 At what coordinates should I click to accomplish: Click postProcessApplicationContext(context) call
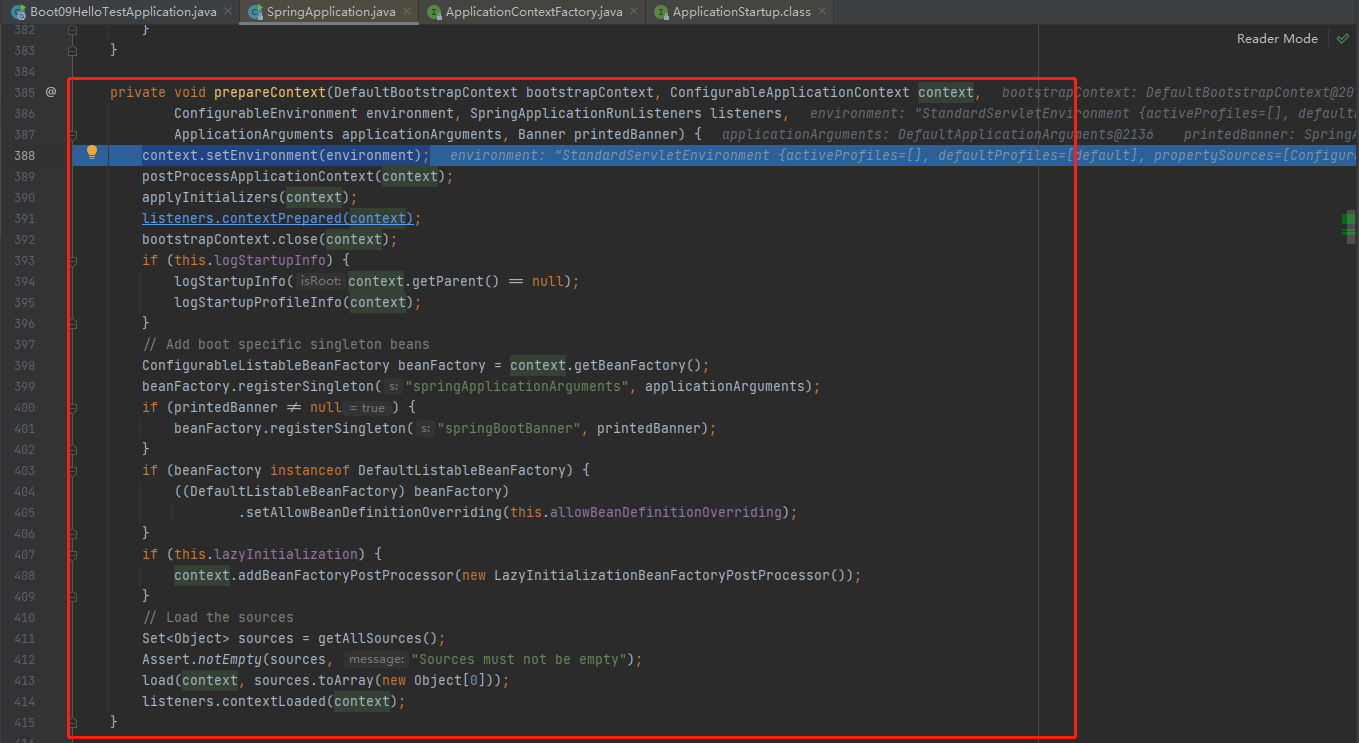[x=297, y=176]
